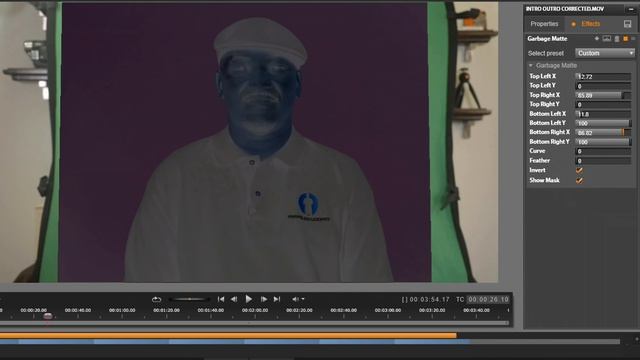Screen dimensions: 640x360
Task: Click the Garbage Matte effect title
Action: tap(547, 39)
